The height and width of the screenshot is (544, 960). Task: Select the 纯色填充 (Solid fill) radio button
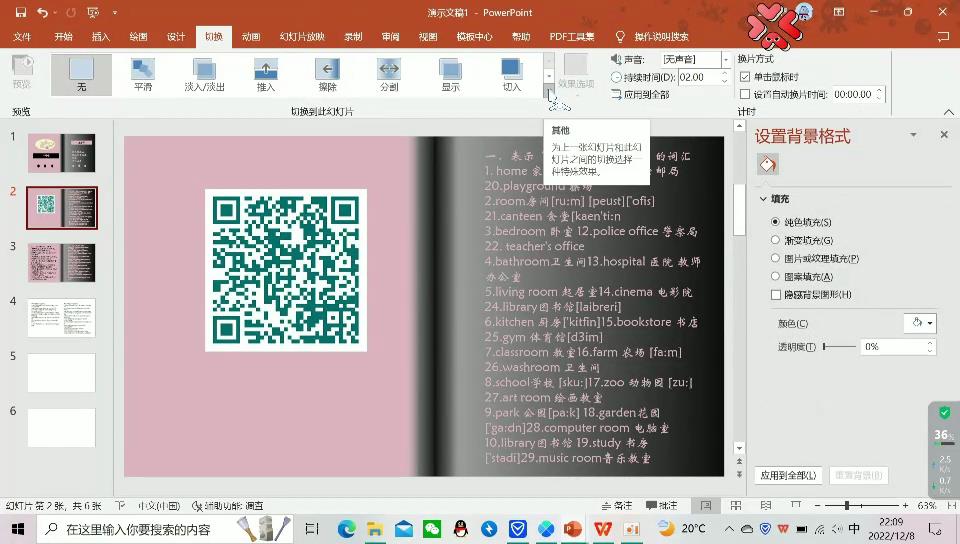tap(775, 222)
